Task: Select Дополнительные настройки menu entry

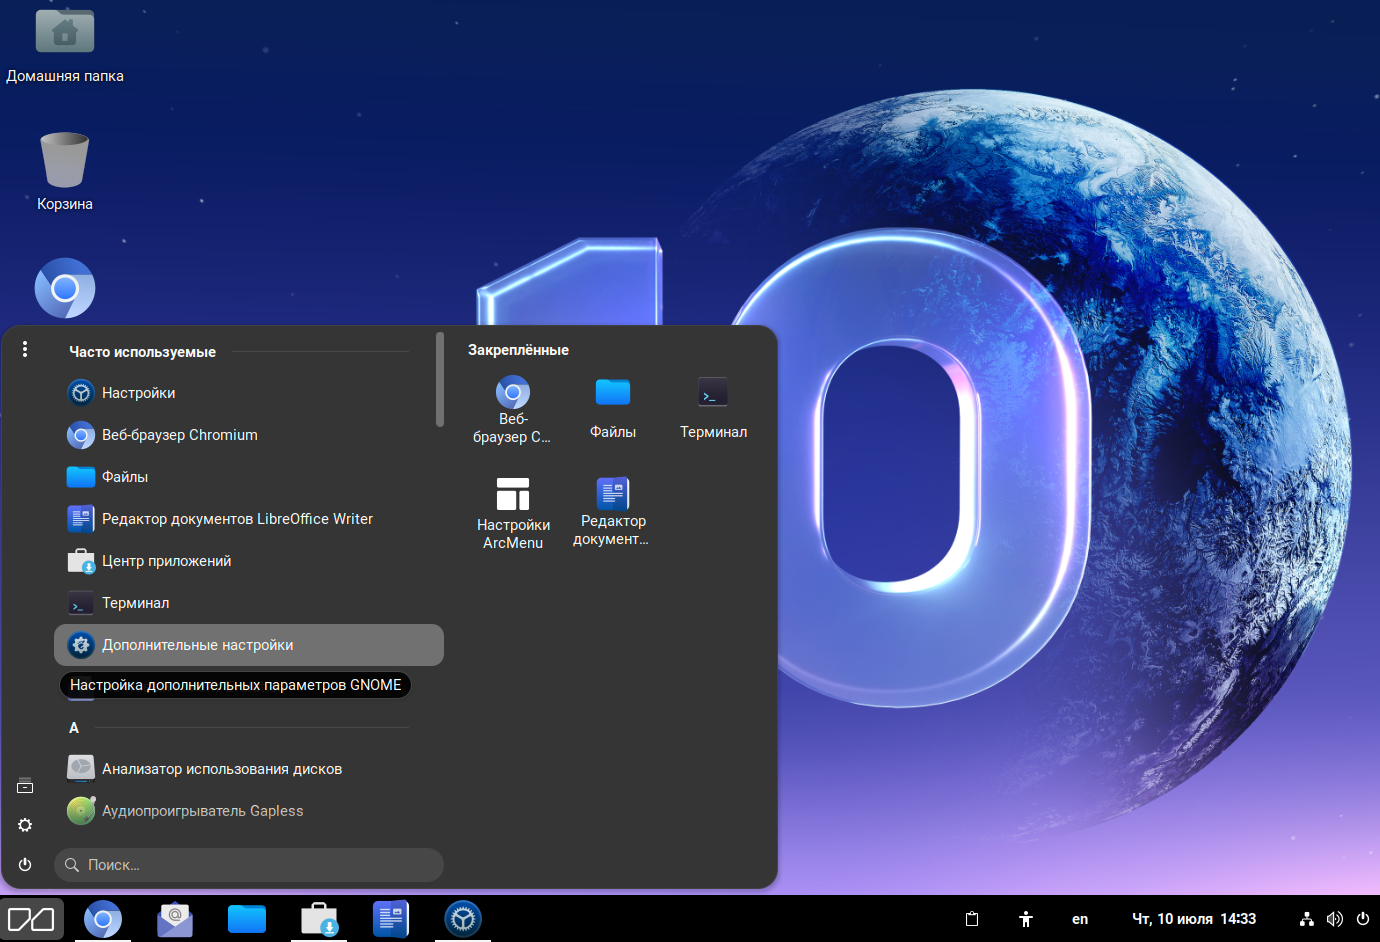Action: [248, 645]
